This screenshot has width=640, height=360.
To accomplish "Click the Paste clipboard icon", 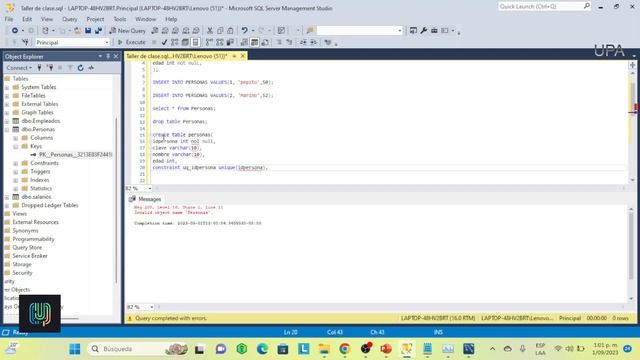I will coord(230,31).
